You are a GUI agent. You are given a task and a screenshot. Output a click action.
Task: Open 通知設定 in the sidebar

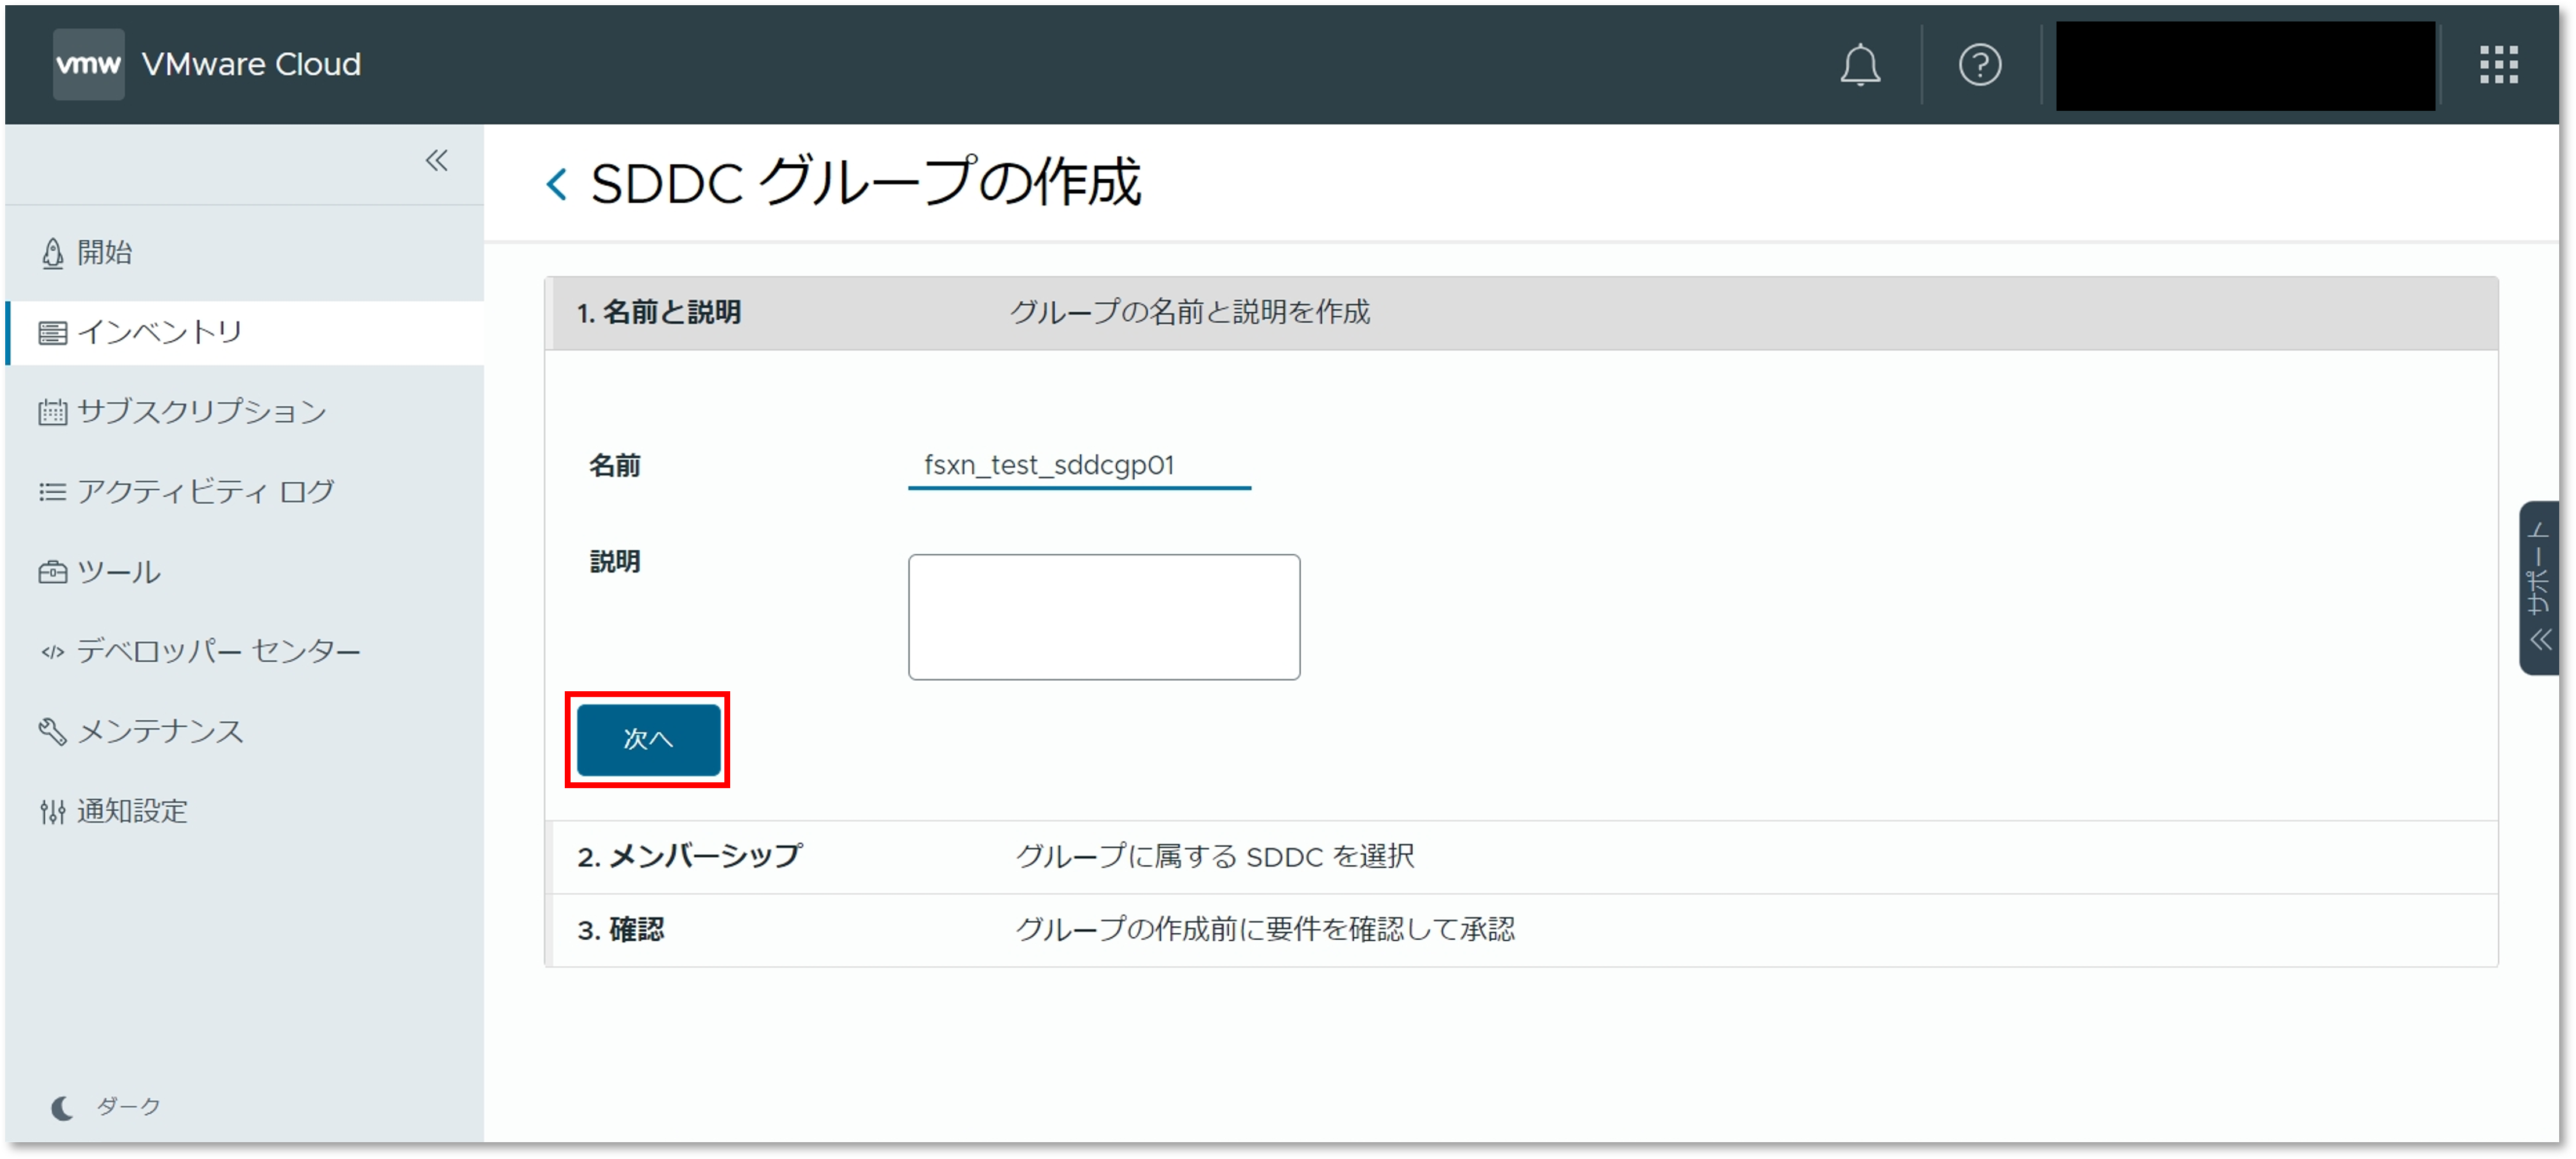tap(244, 811)
